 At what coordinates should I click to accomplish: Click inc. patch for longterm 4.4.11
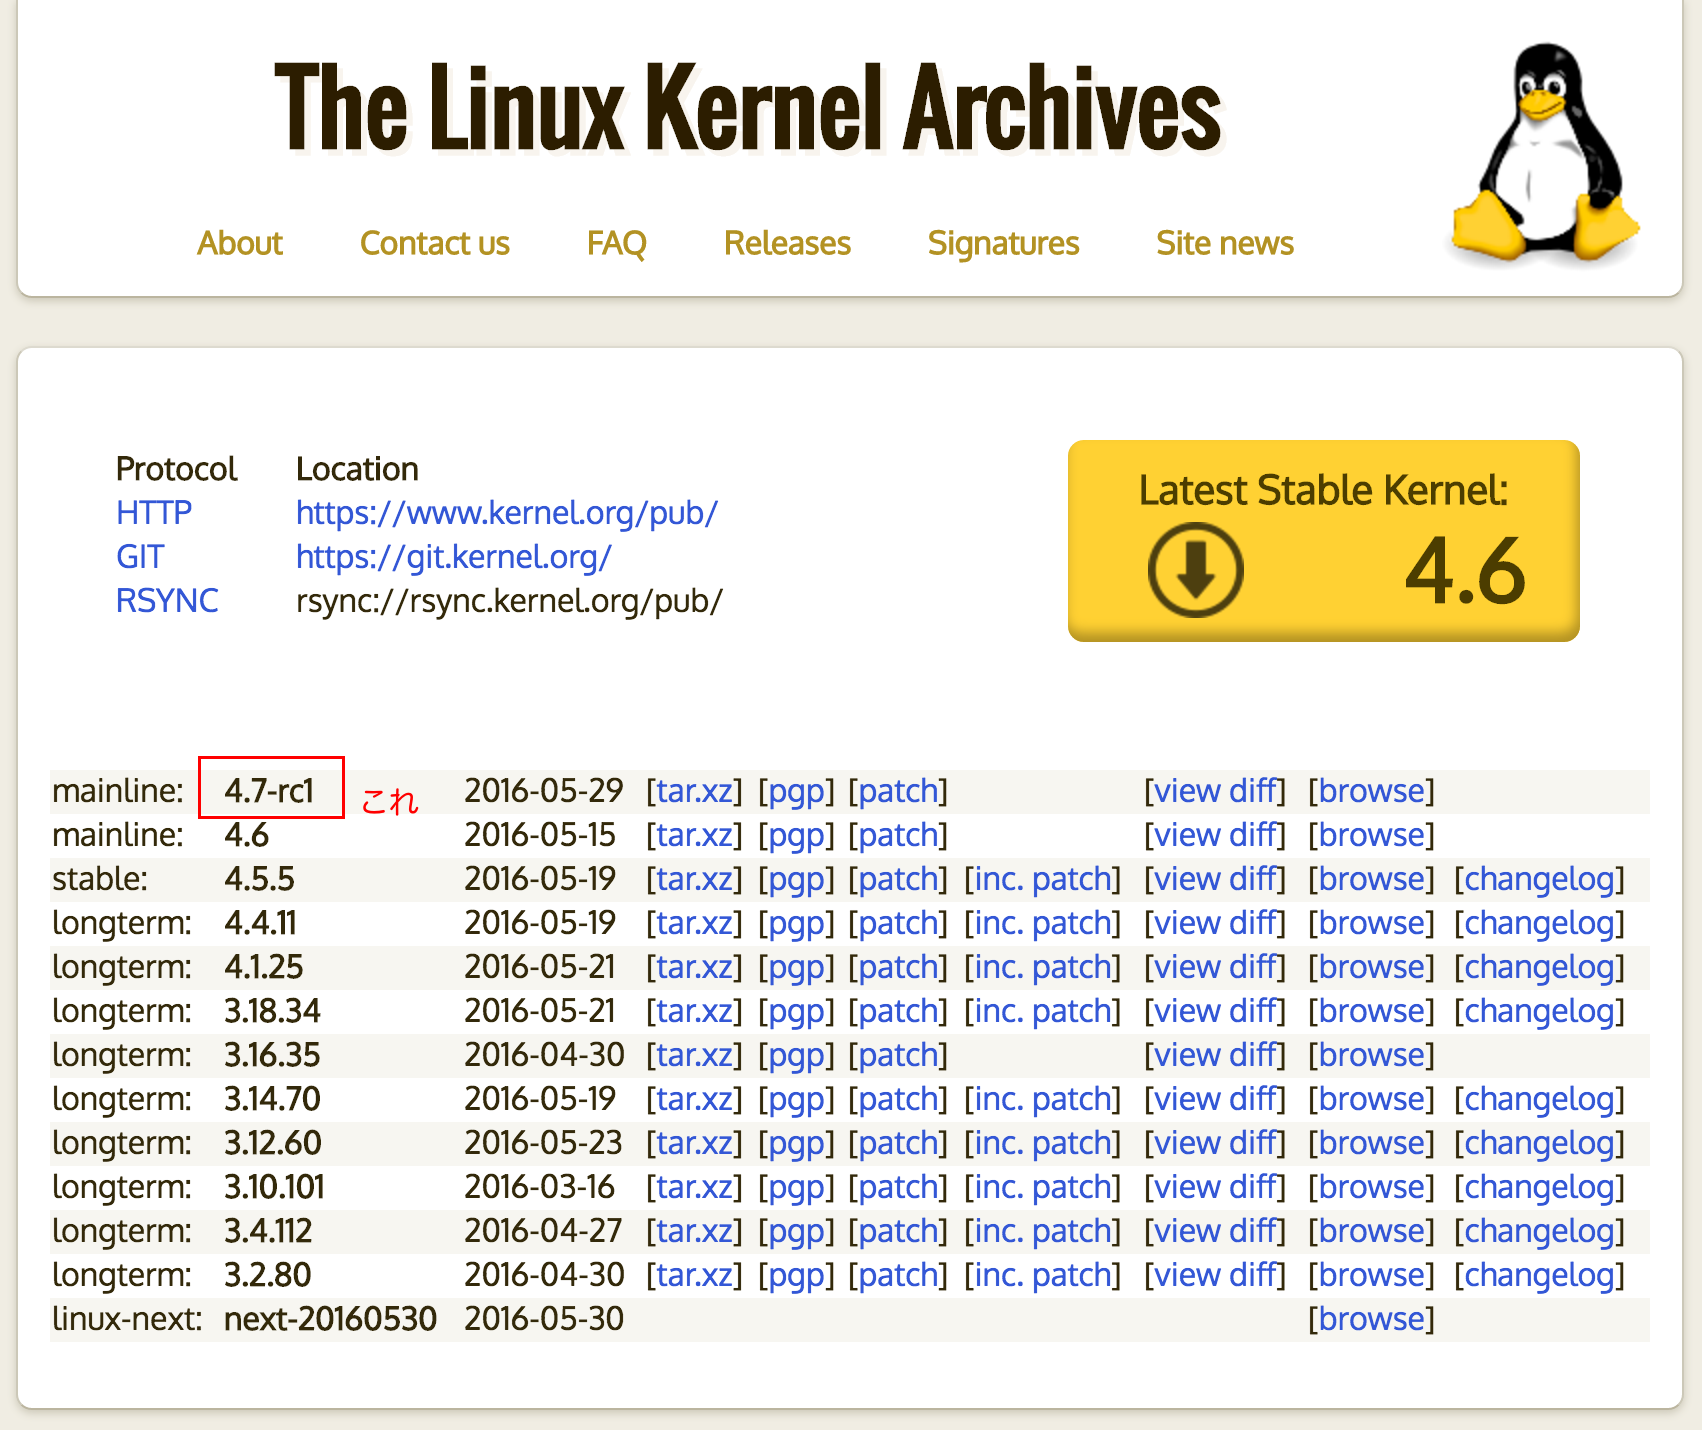click(1042, 923)
